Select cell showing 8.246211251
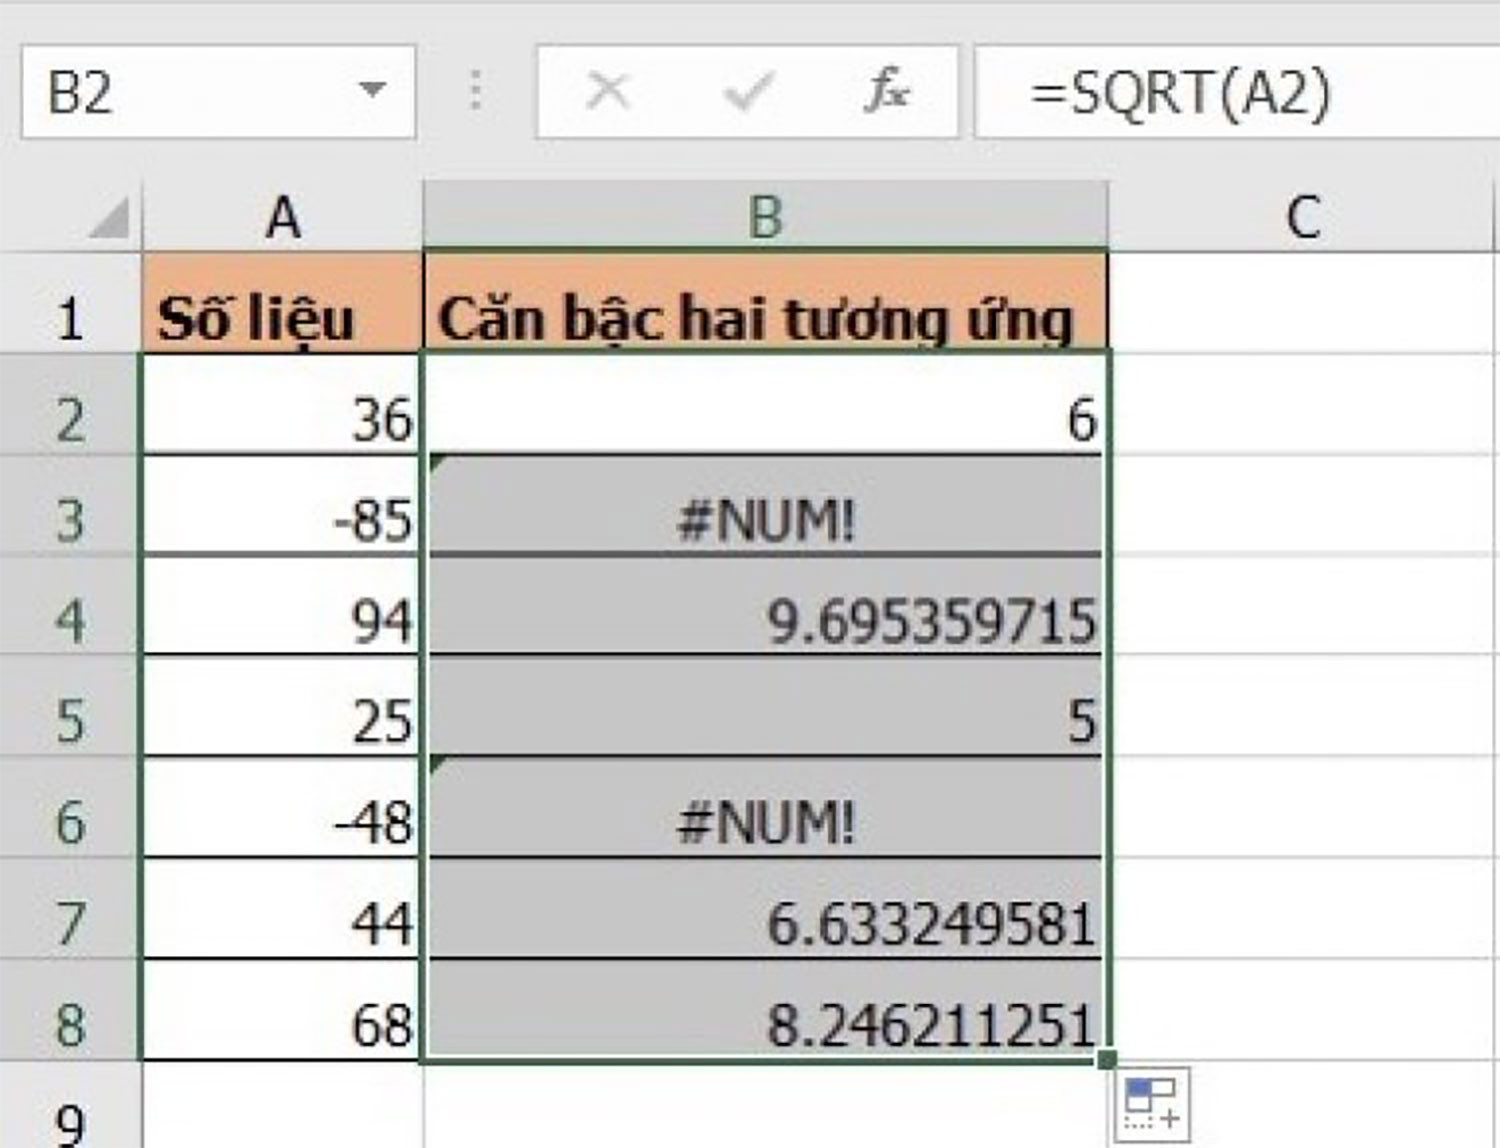The height and width of the screenshot is (1148, 1500). tap(766, 1010)
